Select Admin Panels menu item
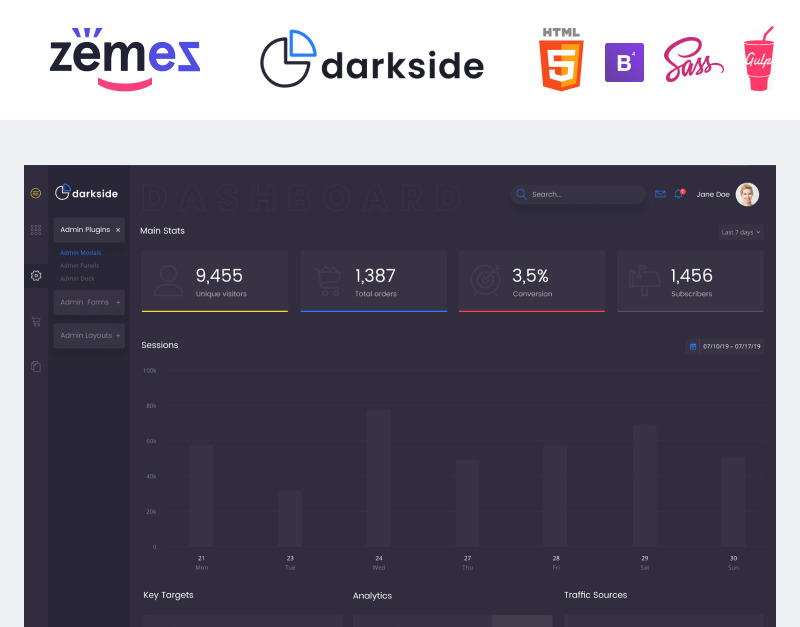 tap(80, 266)
